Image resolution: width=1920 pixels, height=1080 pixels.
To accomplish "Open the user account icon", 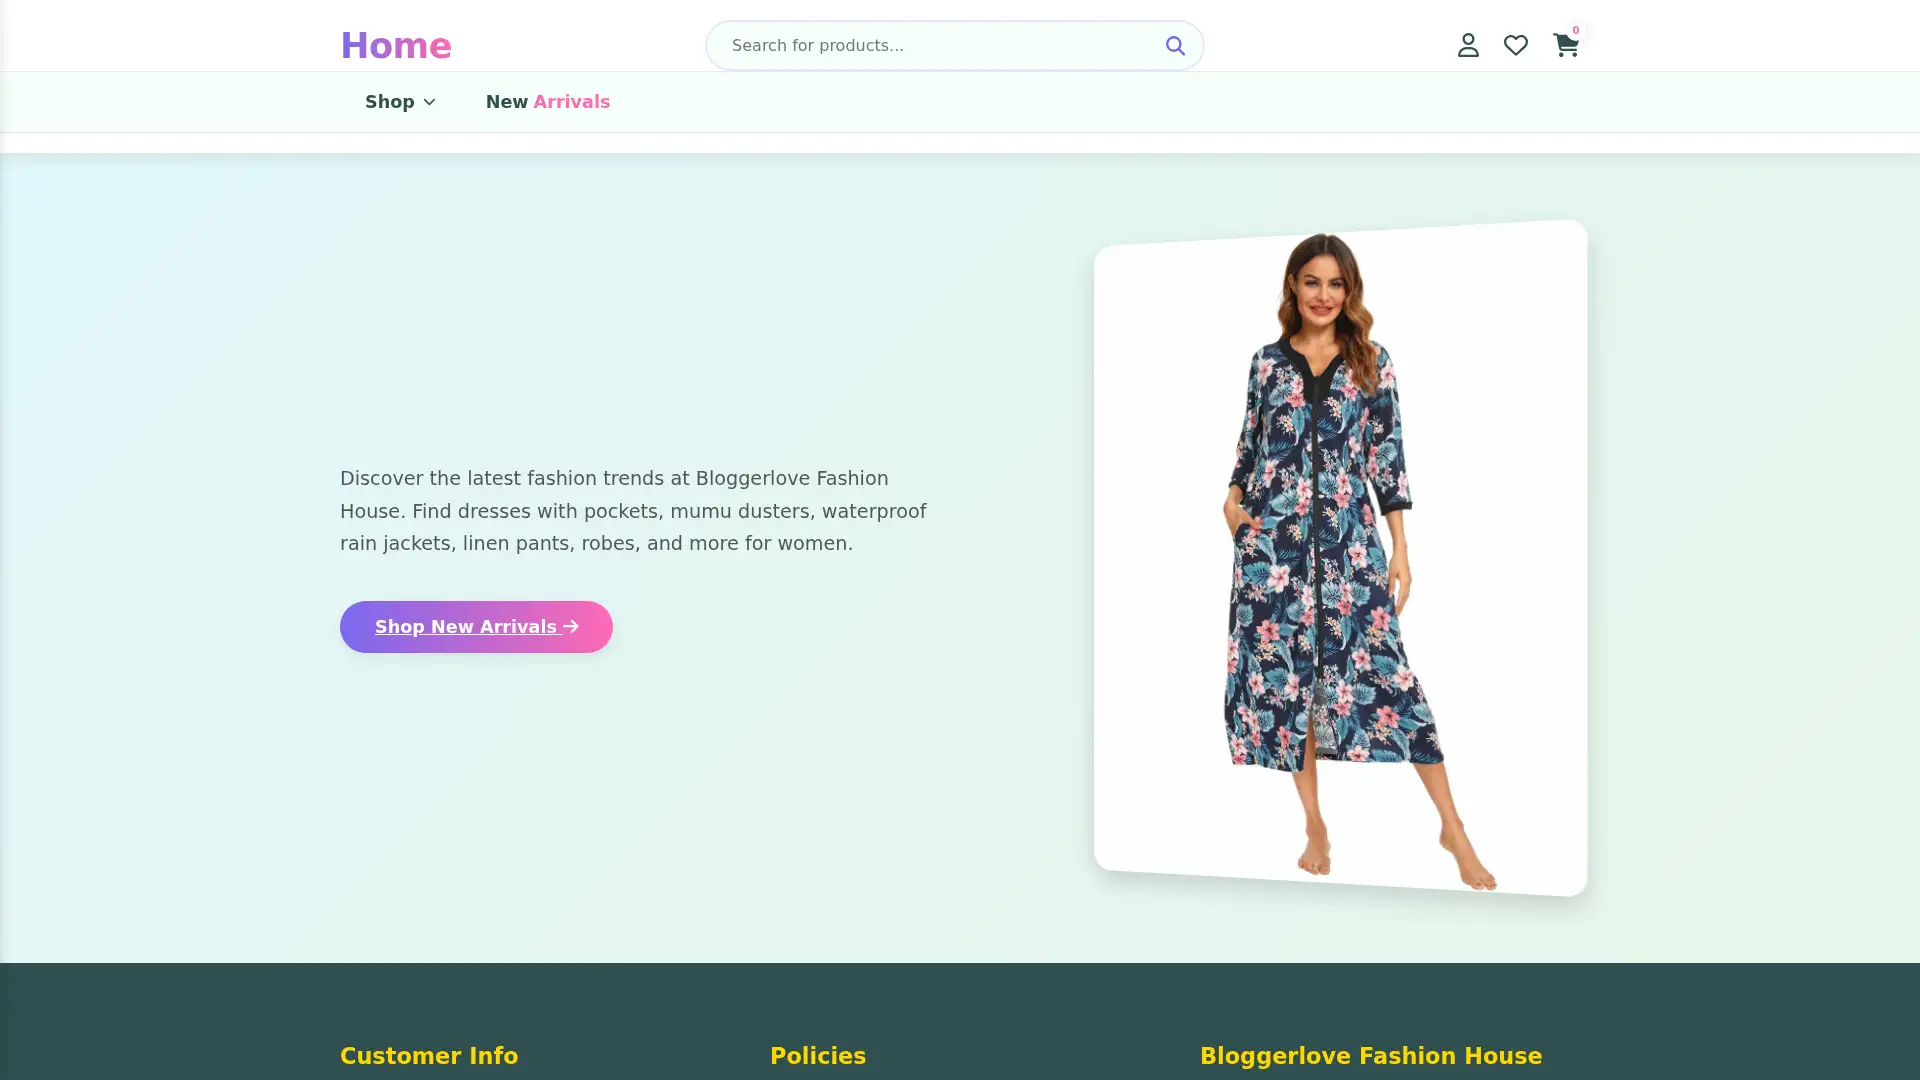I will point(1467,45).
